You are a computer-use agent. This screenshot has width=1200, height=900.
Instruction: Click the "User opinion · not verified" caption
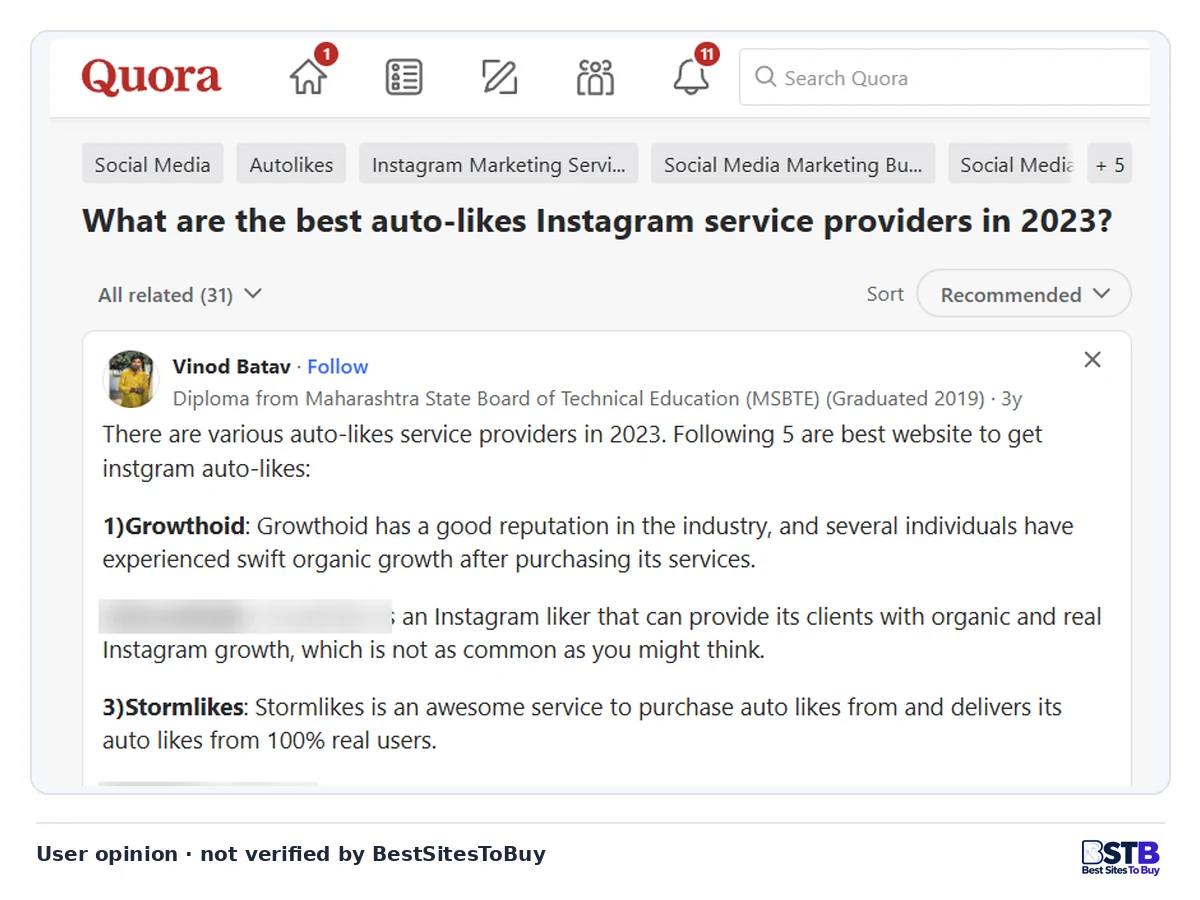[291, 854]
